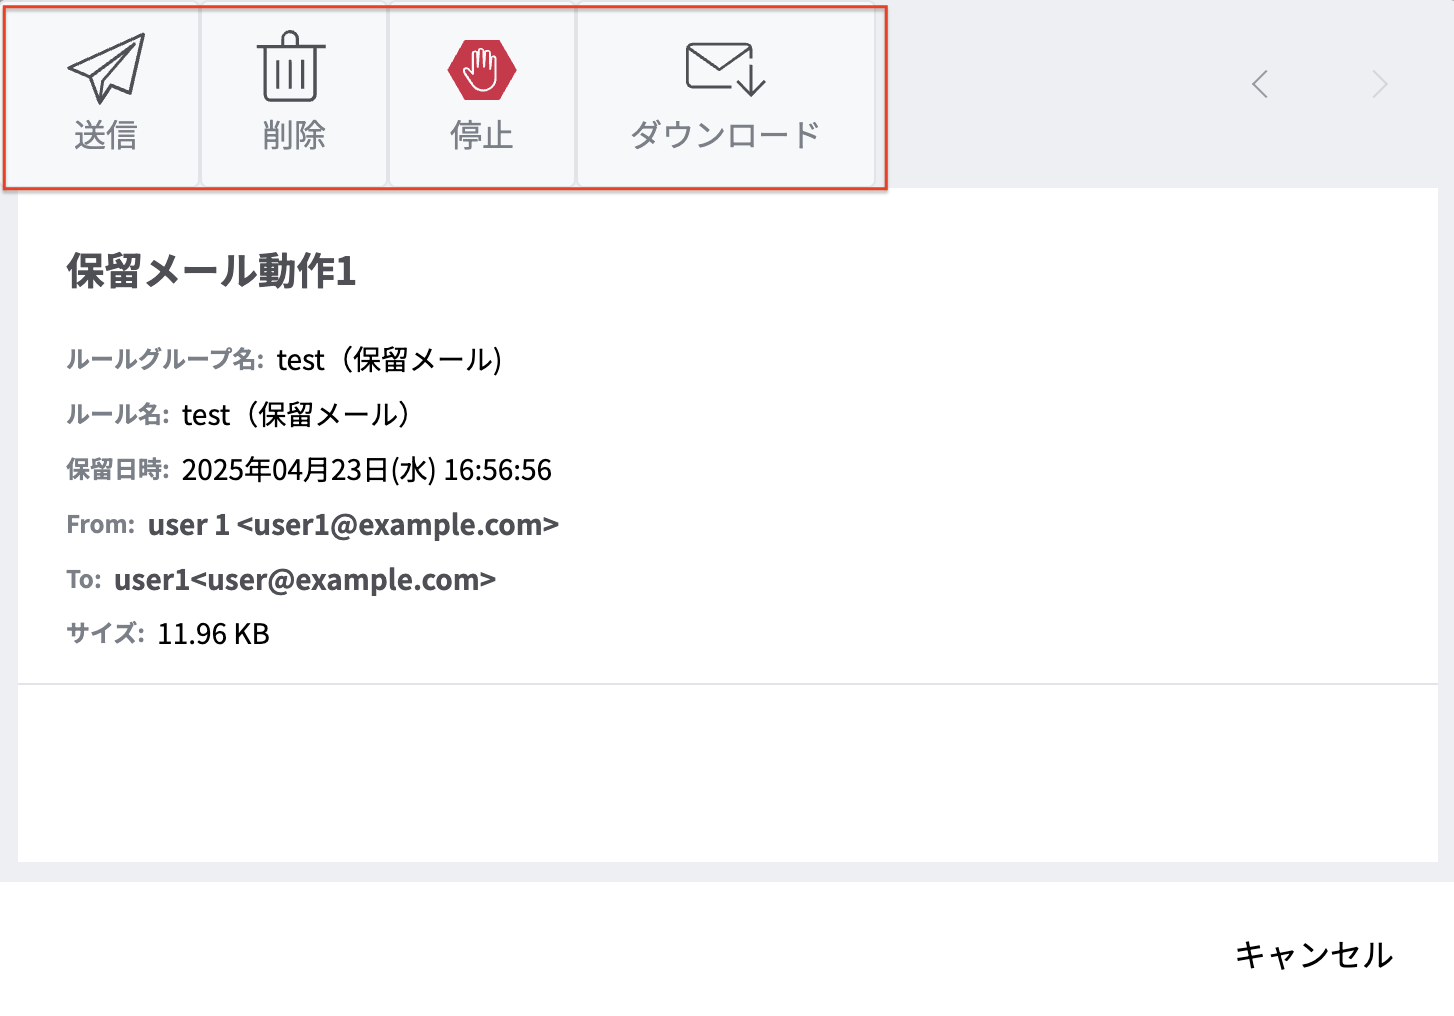
Task: Click the キャンセル button
Action: click(x=1314, y=955)
